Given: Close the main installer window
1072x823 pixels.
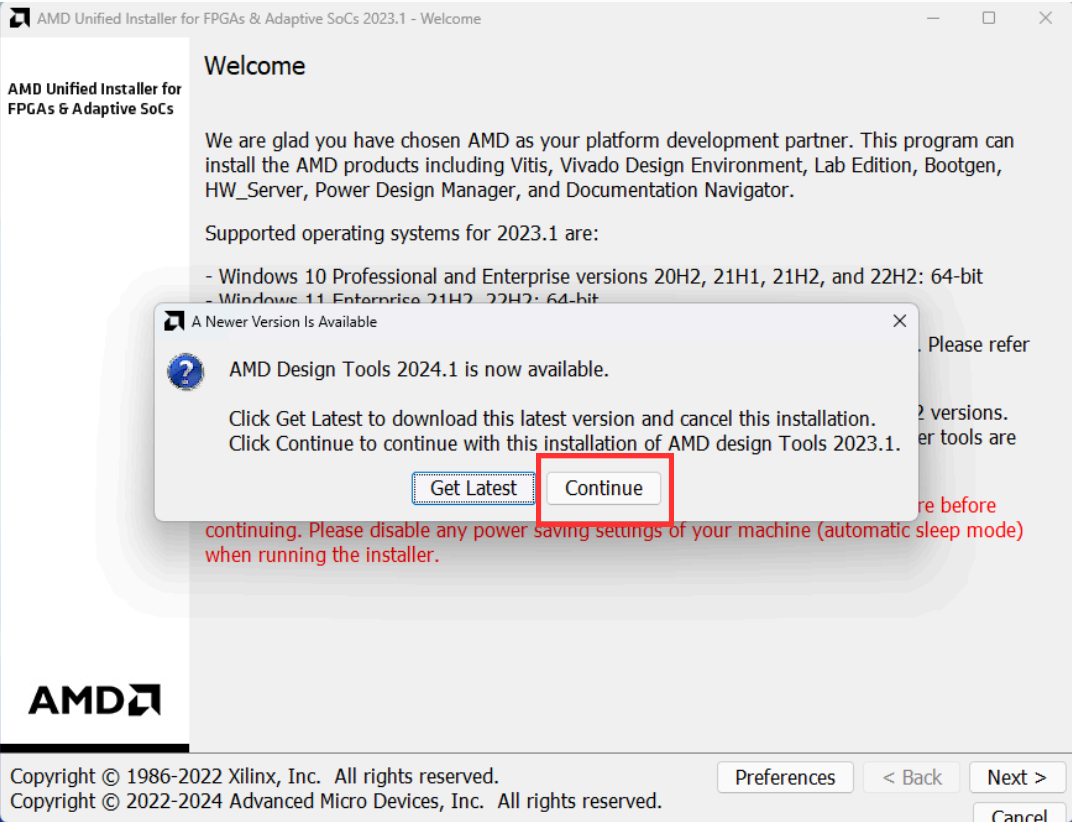Looking at the screenshot, I should (x=1045, y=18).
